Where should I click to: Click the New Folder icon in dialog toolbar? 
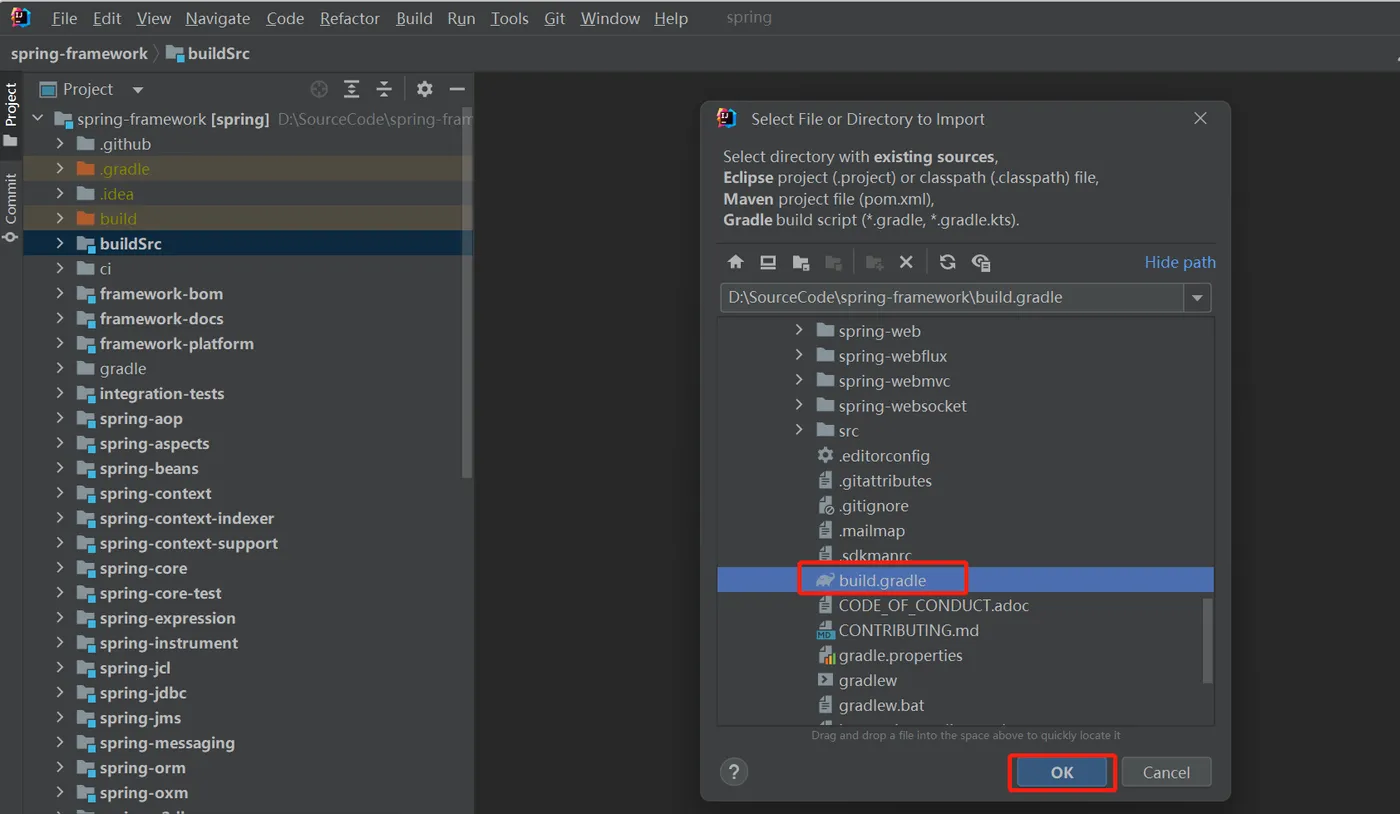(x=874, y=262)
